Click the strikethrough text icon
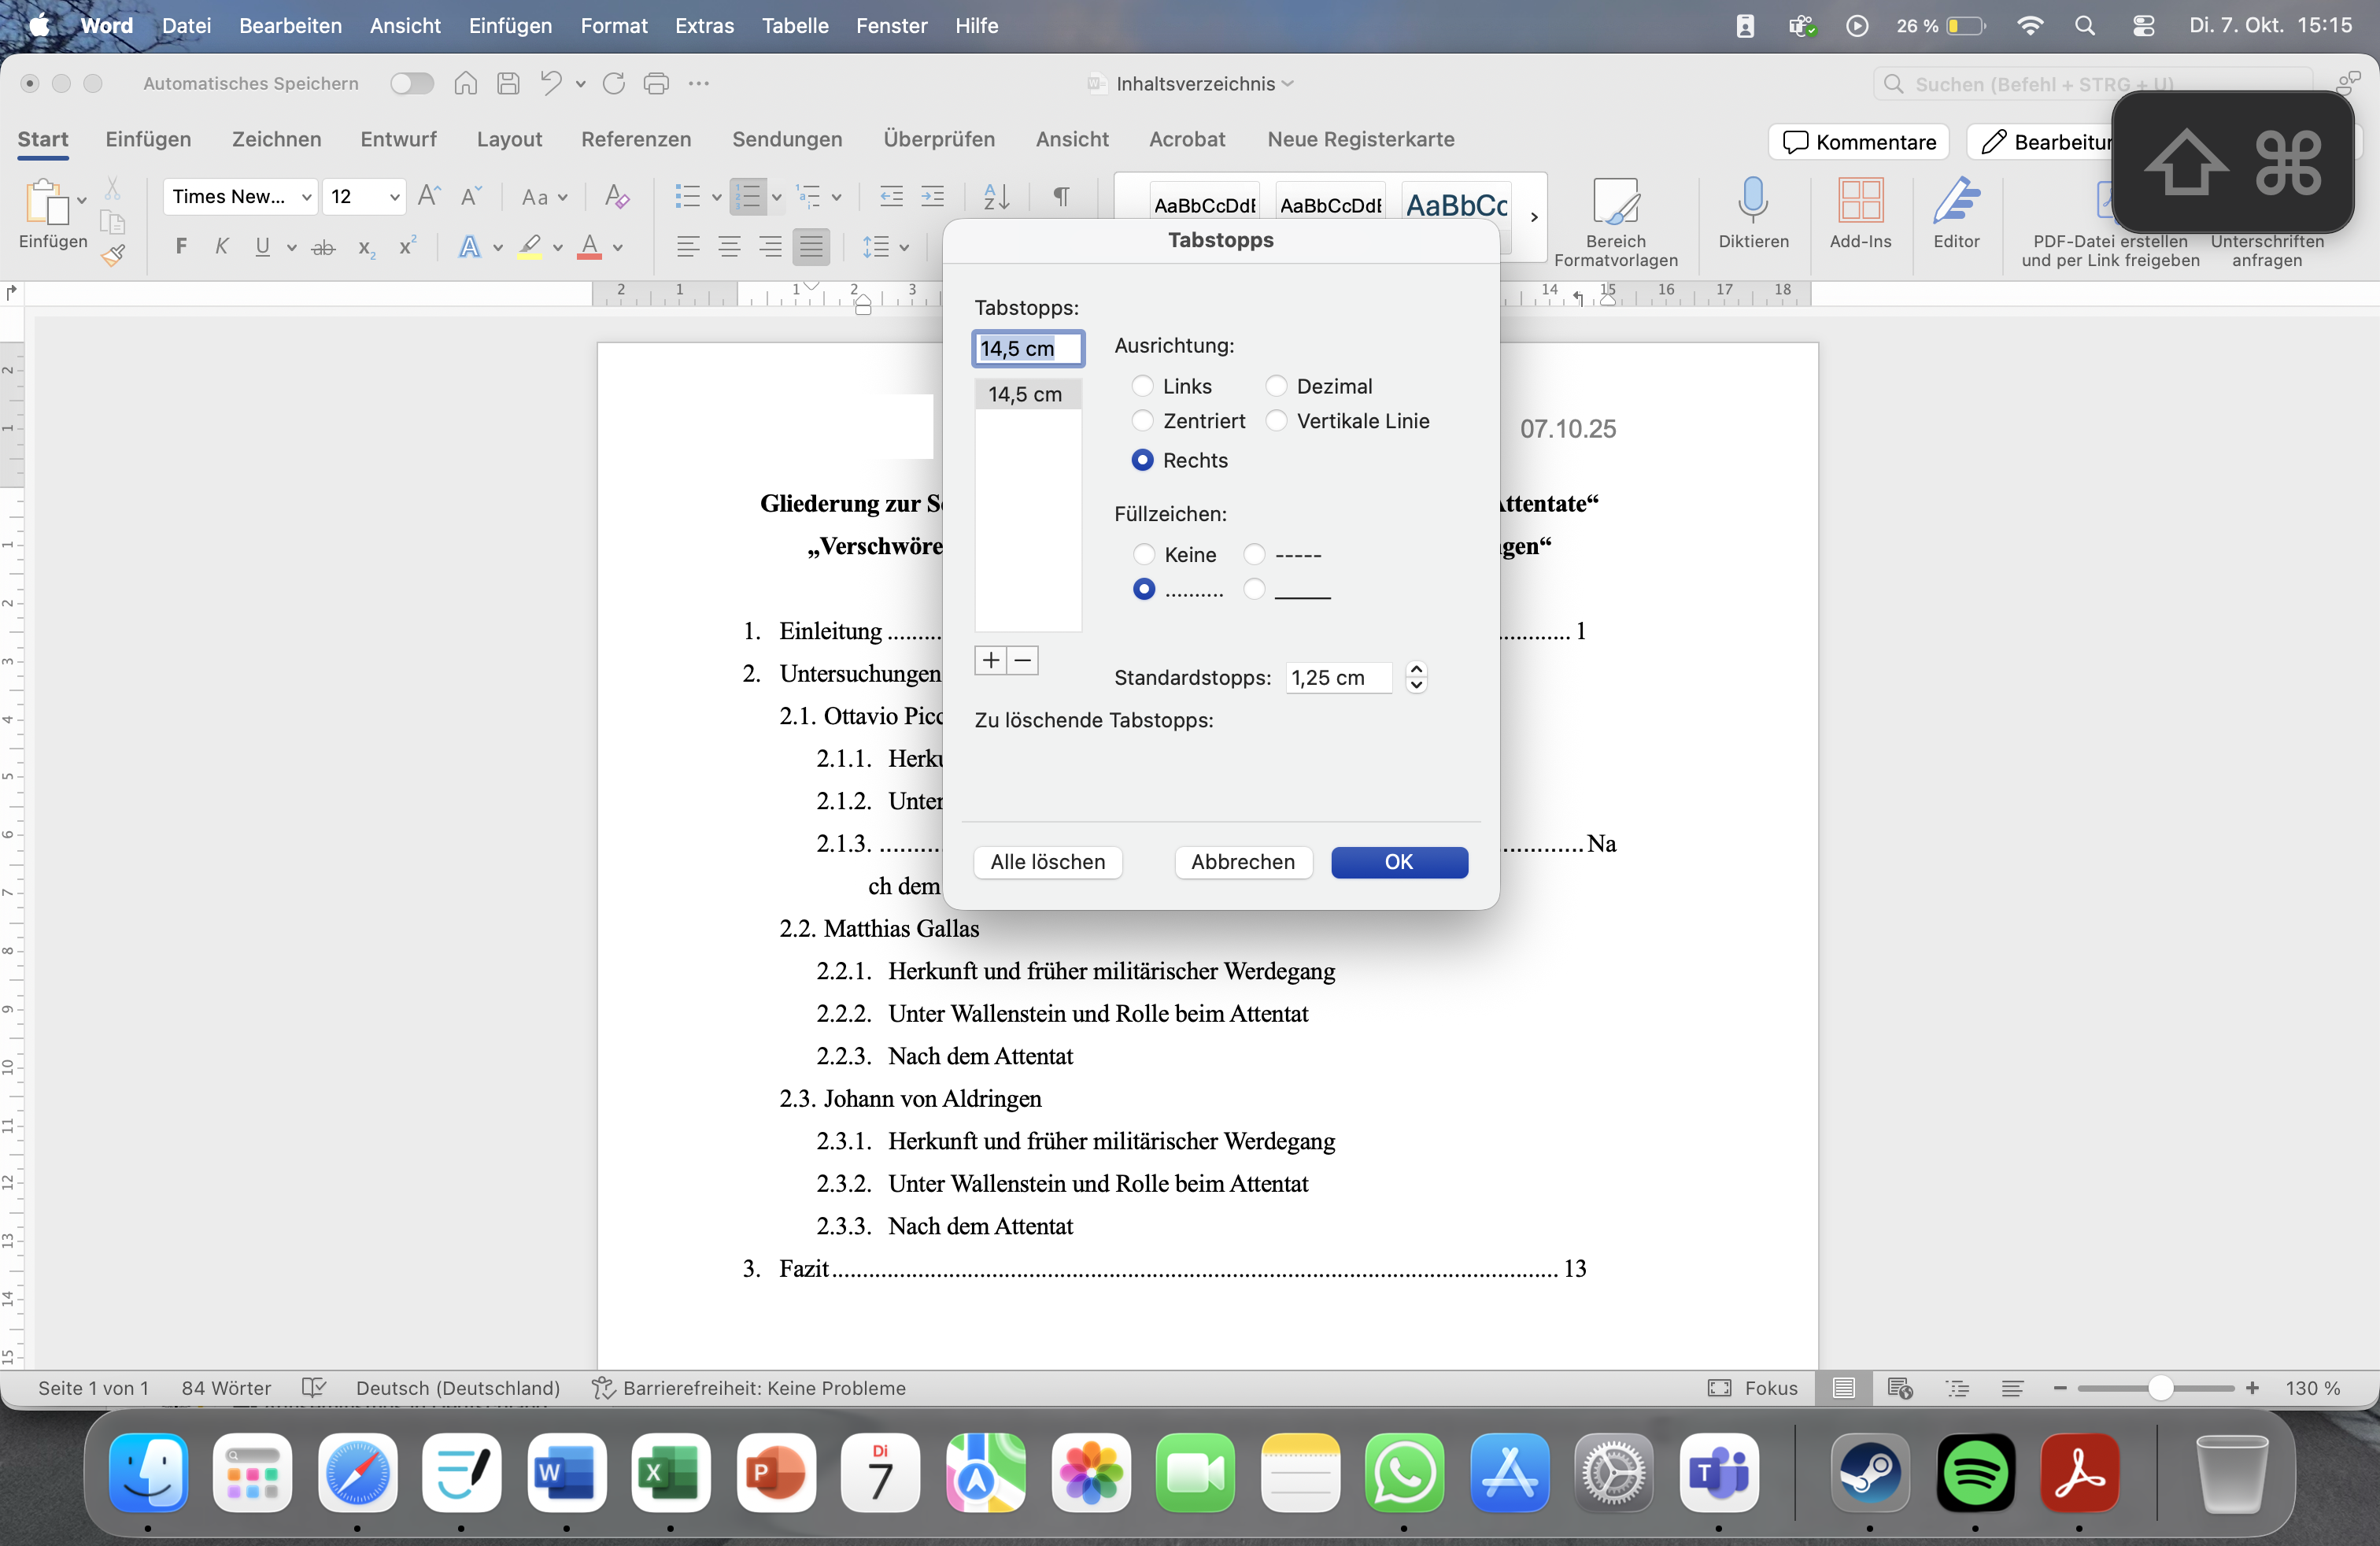Viewport: 2380px width, 1546px height. coord(323,247)
